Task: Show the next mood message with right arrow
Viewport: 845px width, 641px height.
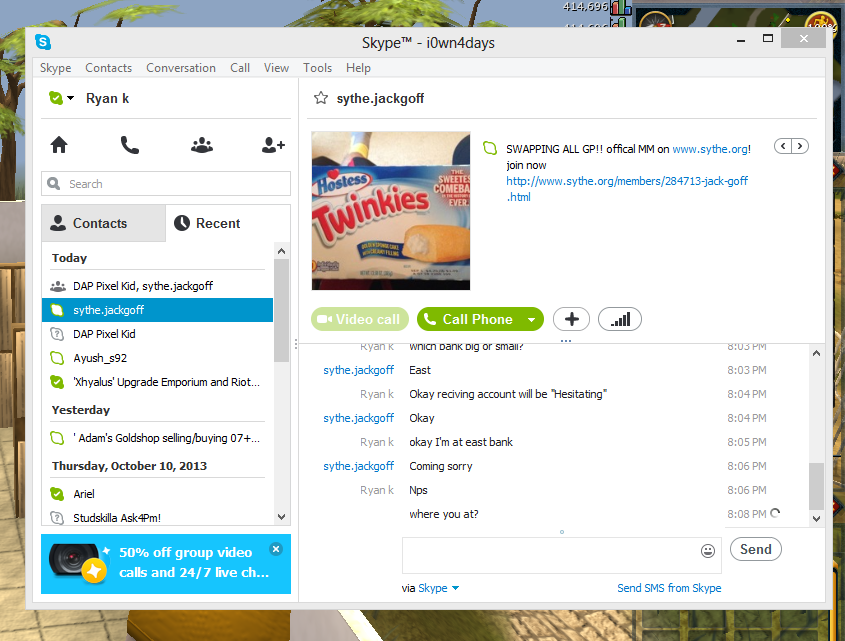Action: click(x=800, y=146)
